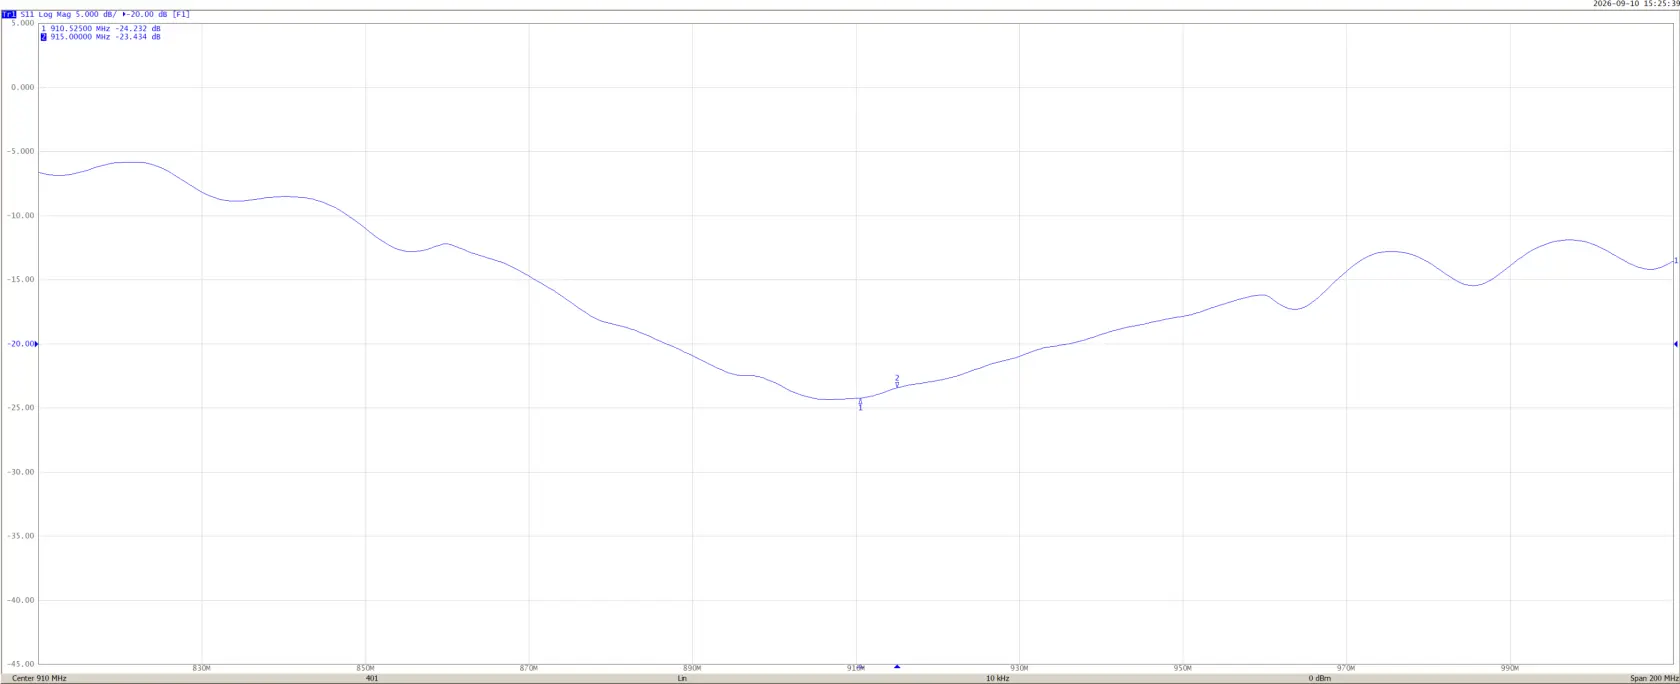Screen dimensions: 1680x684
Task: Select the marker 1 readout 910.52500 MHz
Action: coord(80,29)
